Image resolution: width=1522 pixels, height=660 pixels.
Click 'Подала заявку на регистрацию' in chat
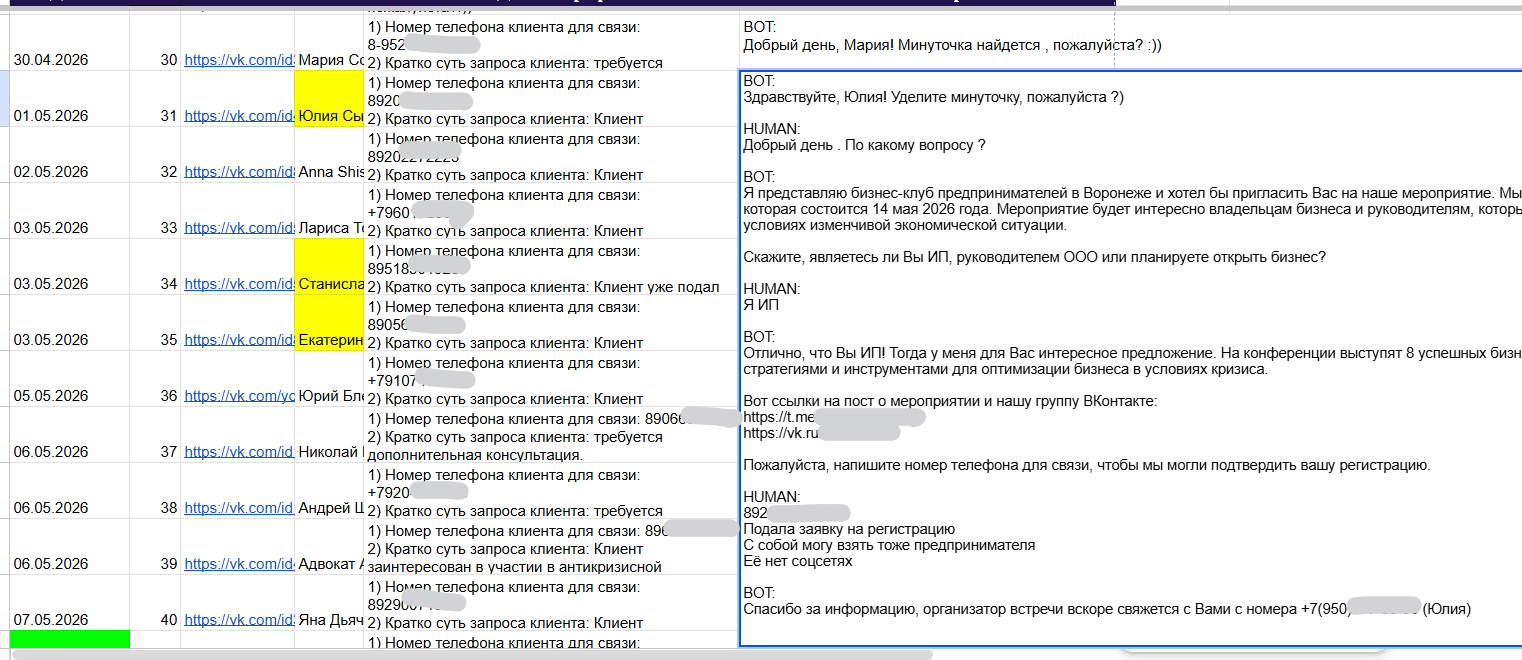pyautogui.click(x=849, y=529)
